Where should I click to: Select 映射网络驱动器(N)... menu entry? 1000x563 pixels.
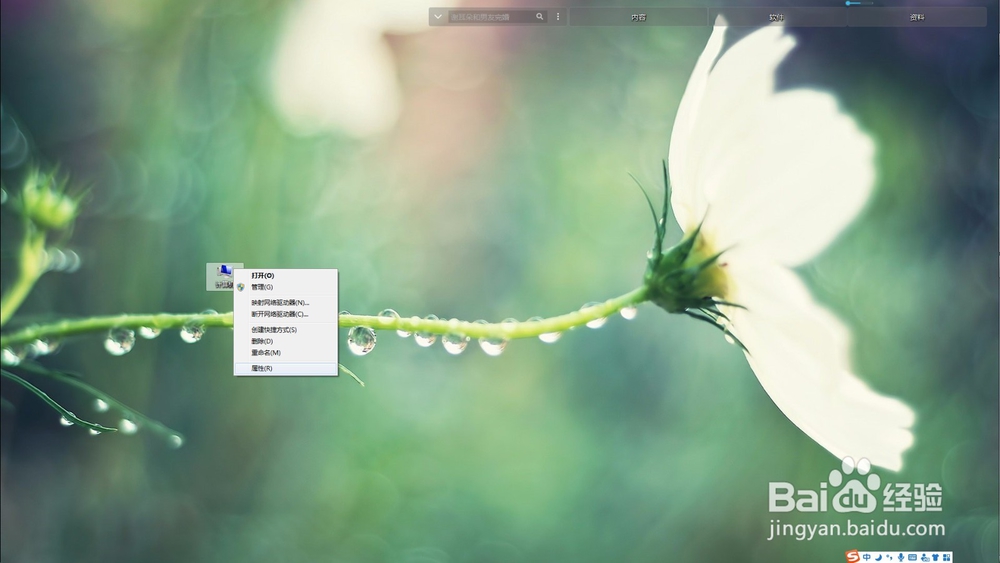286,303
